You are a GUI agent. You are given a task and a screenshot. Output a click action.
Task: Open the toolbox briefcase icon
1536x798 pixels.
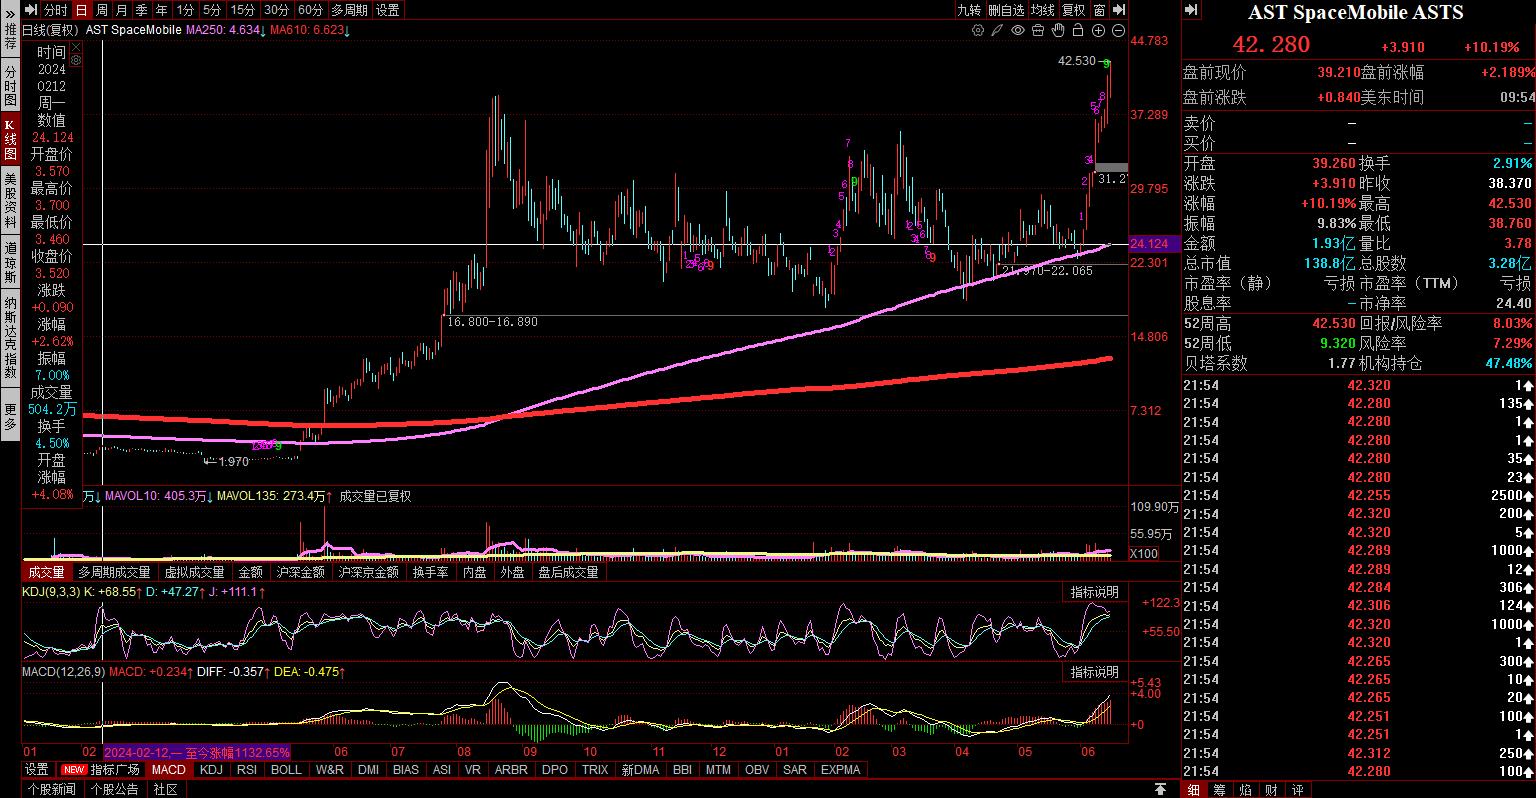click(x=1038, y=30)
